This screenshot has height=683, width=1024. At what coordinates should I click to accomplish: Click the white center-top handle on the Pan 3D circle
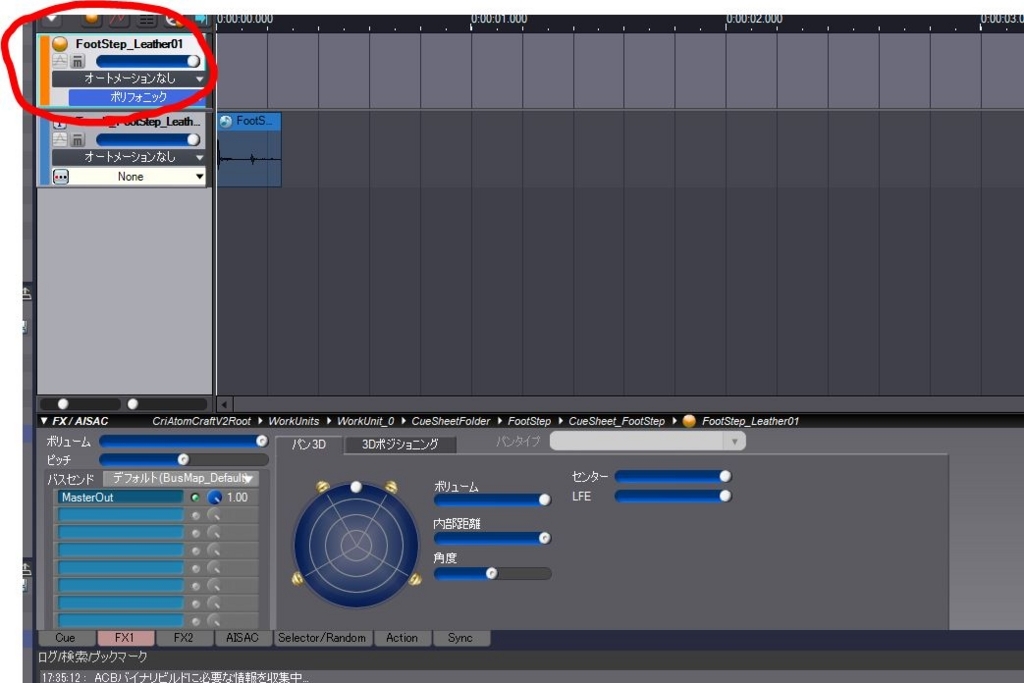click(356, 486)
